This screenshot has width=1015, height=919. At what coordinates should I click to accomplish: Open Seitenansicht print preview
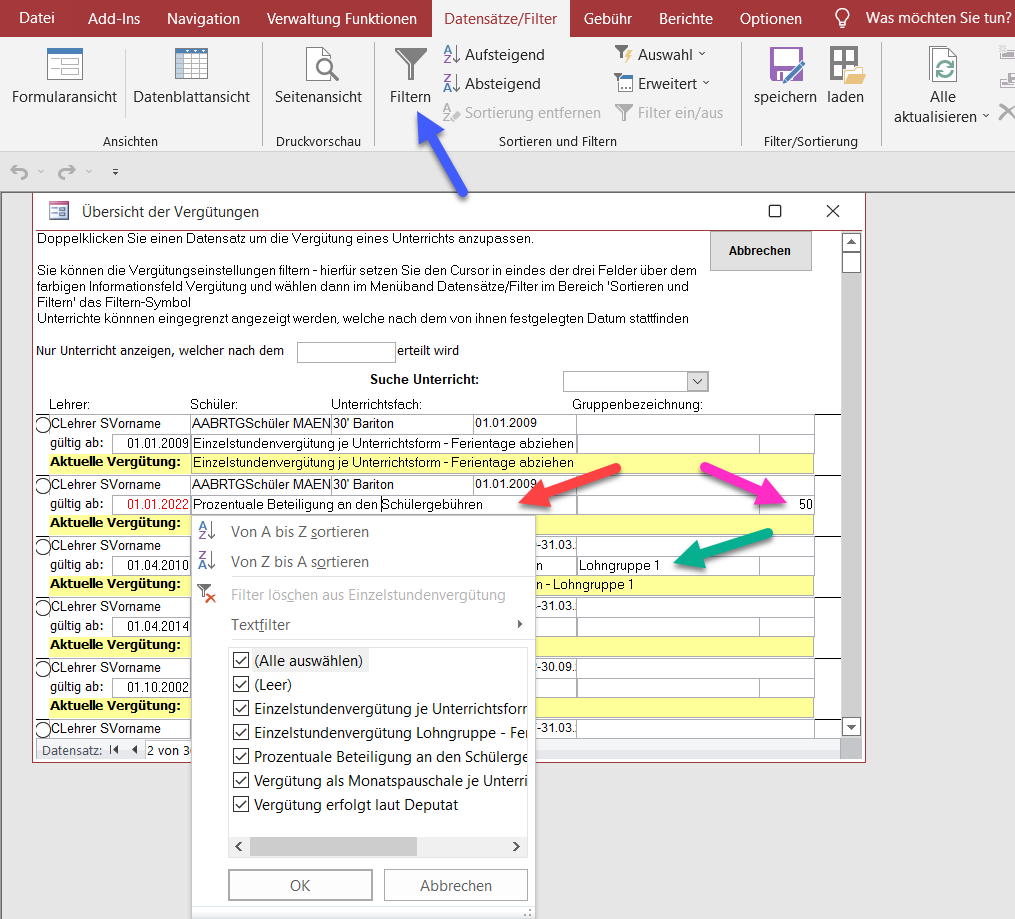pos(318,66)
